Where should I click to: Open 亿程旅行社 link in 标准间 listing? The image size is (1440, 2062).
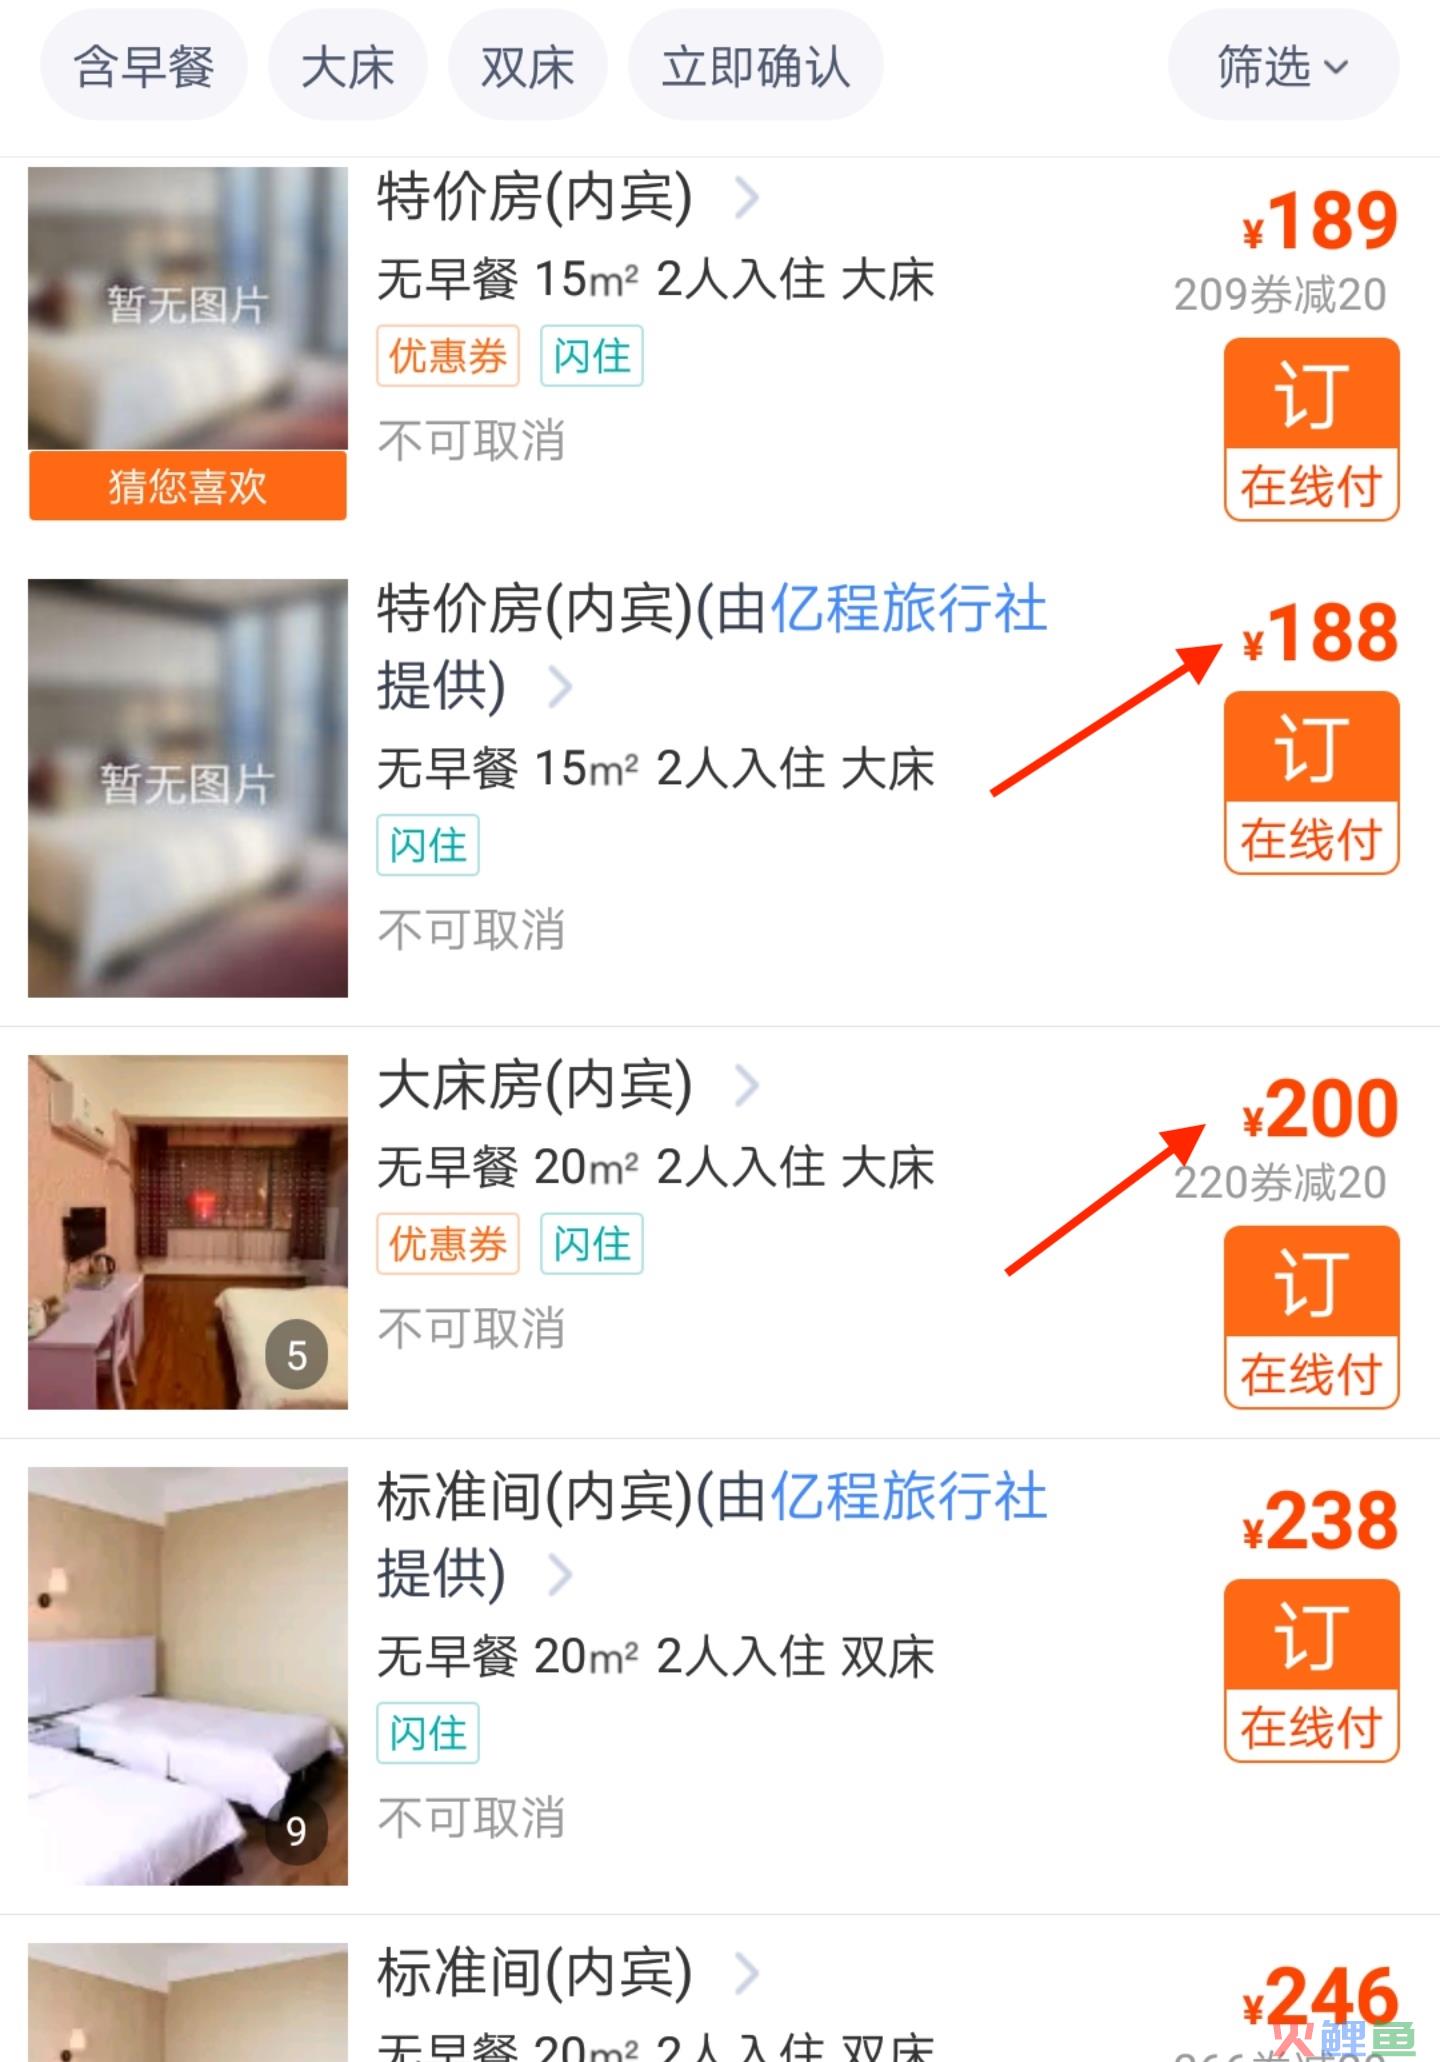click(908, 1497)
